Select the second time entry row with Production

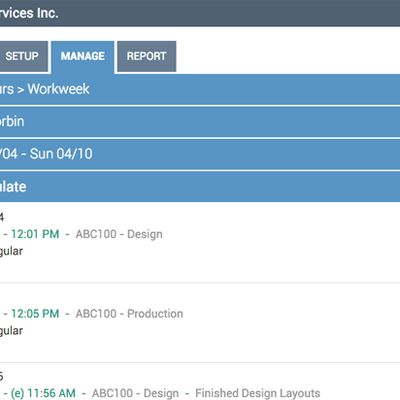coord(200,323)
